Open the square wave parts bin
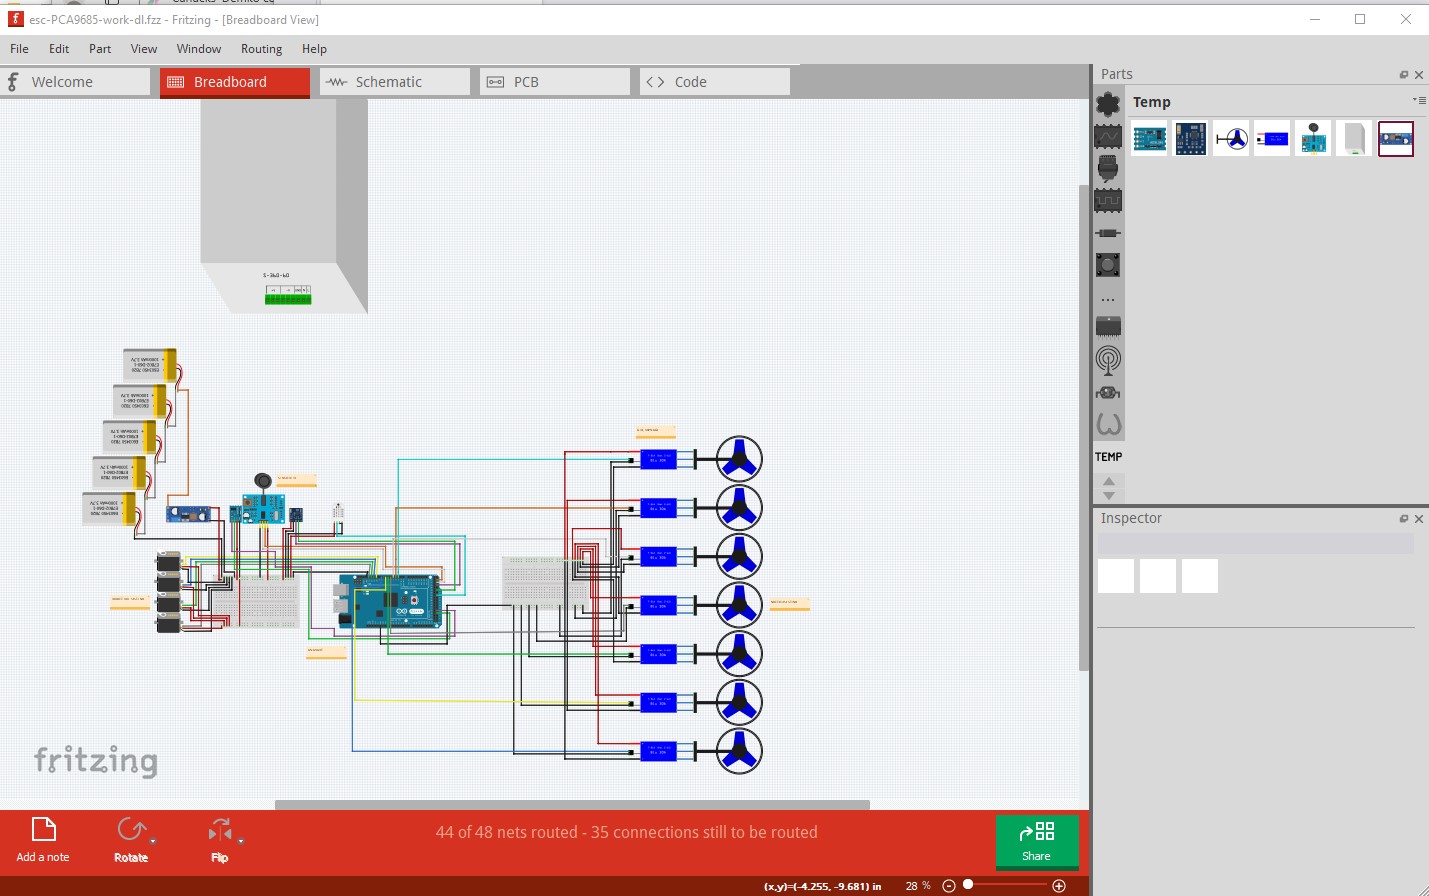Screen dimensions: 1429x896 [1108, 201]
